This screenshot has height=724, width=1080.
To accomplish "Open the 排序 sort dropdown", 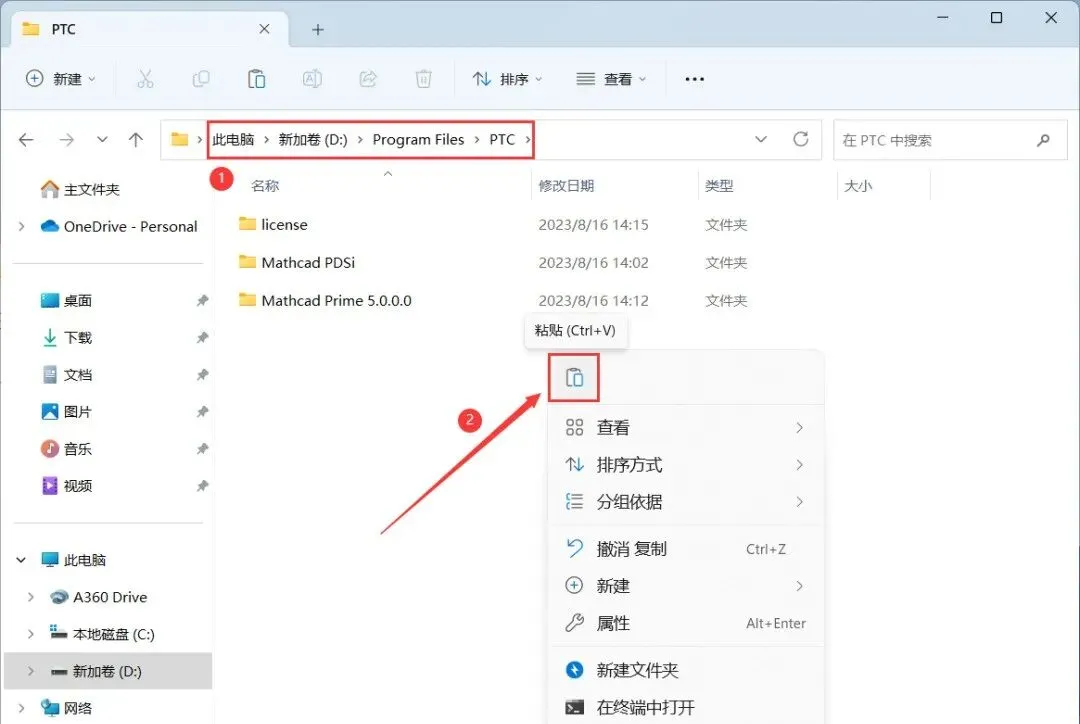I will tap(508, 79).
